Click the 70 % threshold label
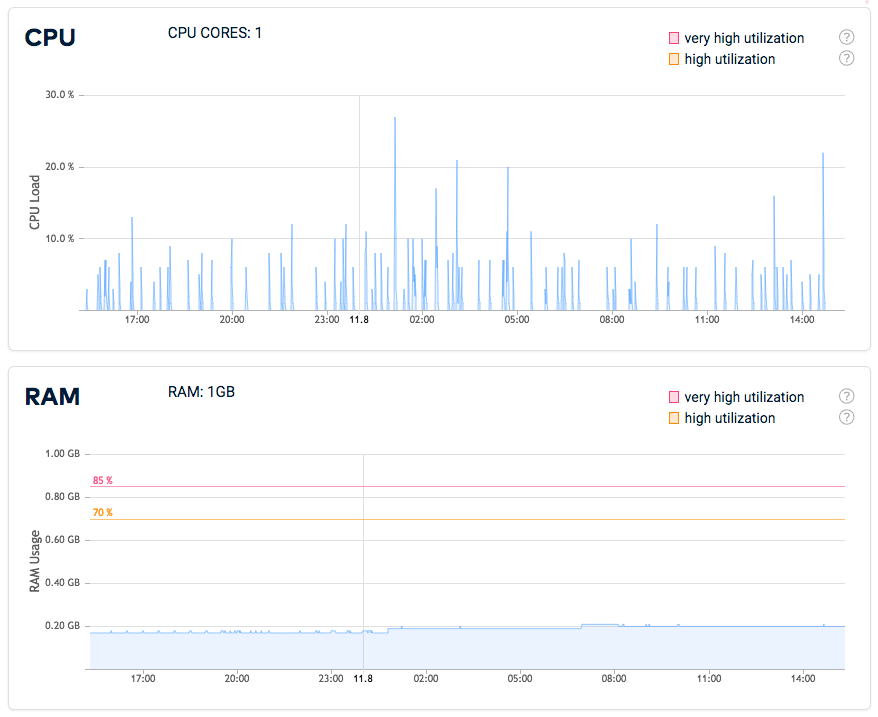Viewport: 878px width, 717px height. pyautogui.click(x=101, y=512)
